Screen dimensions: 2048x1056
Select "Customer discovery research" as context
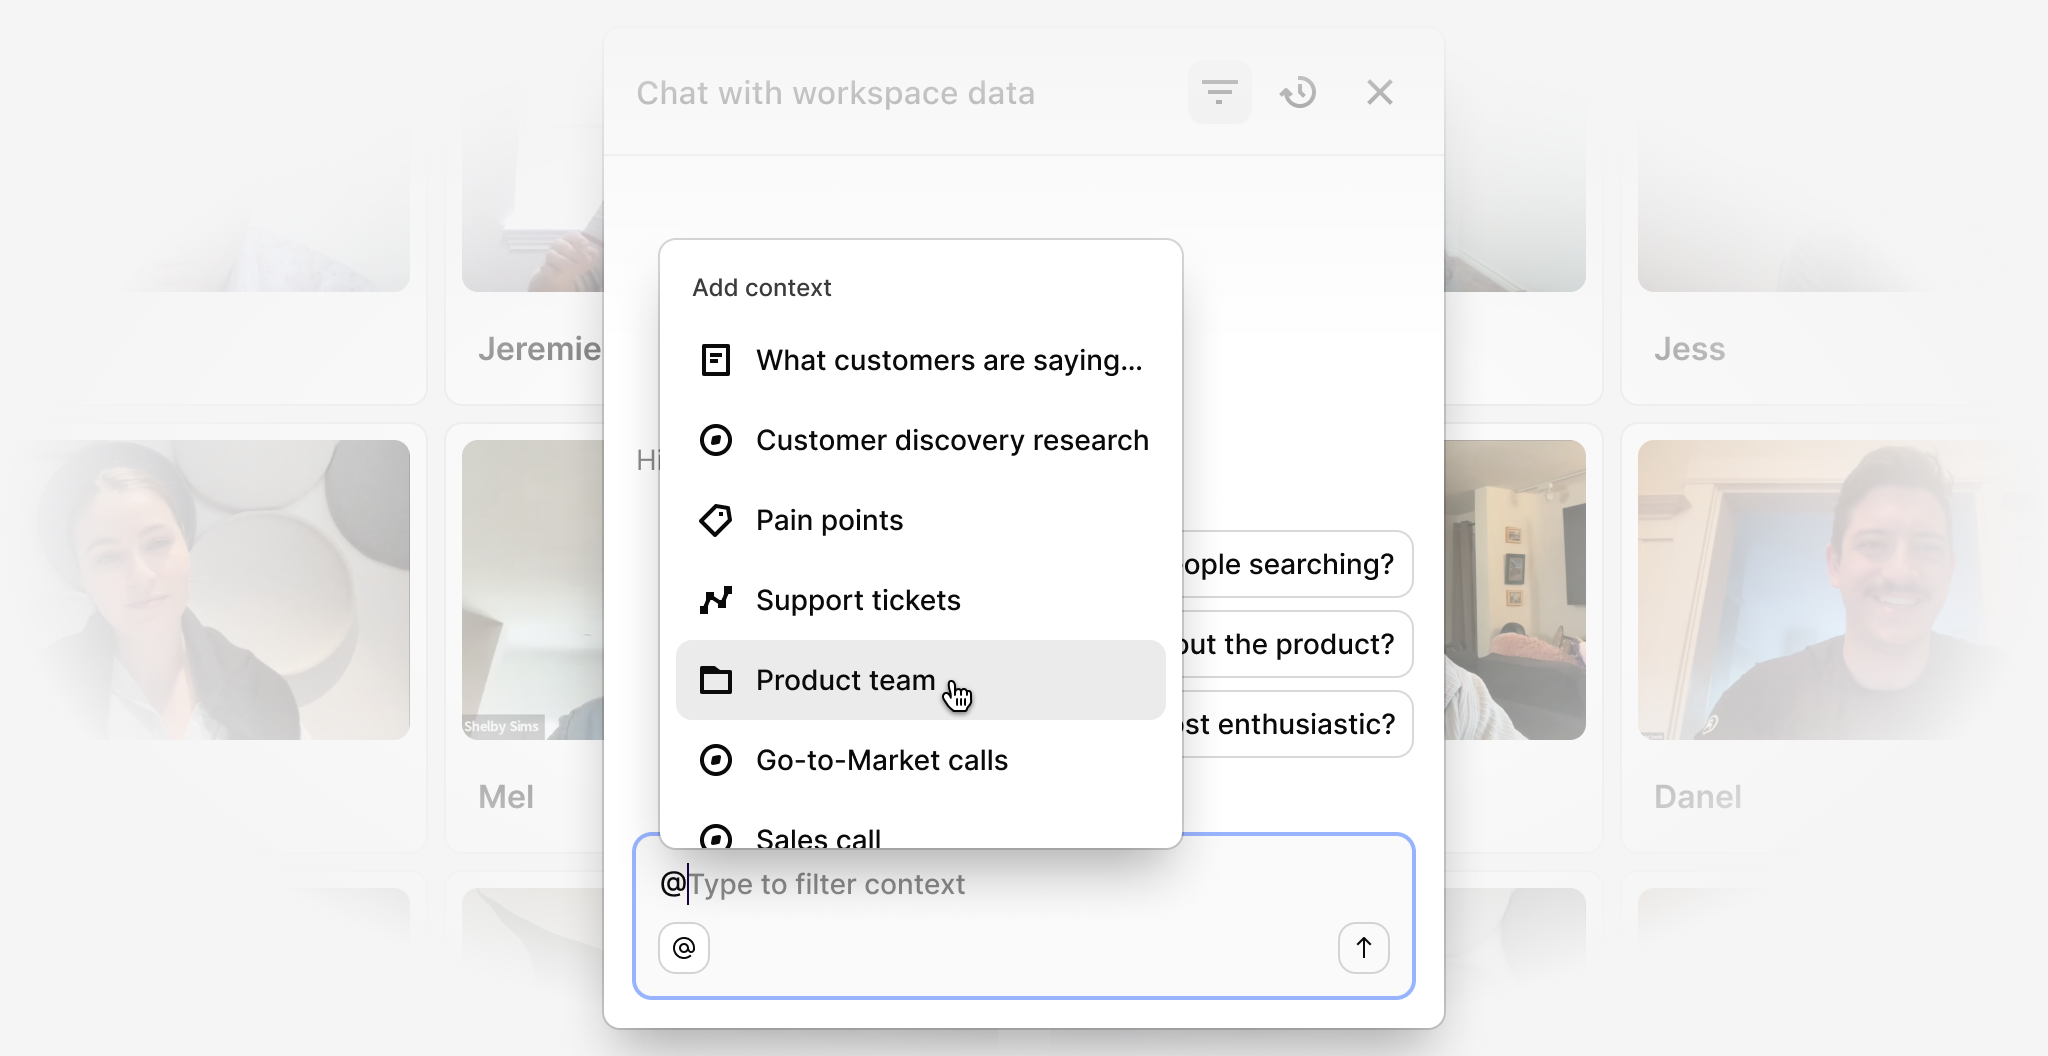pos(952,440)
